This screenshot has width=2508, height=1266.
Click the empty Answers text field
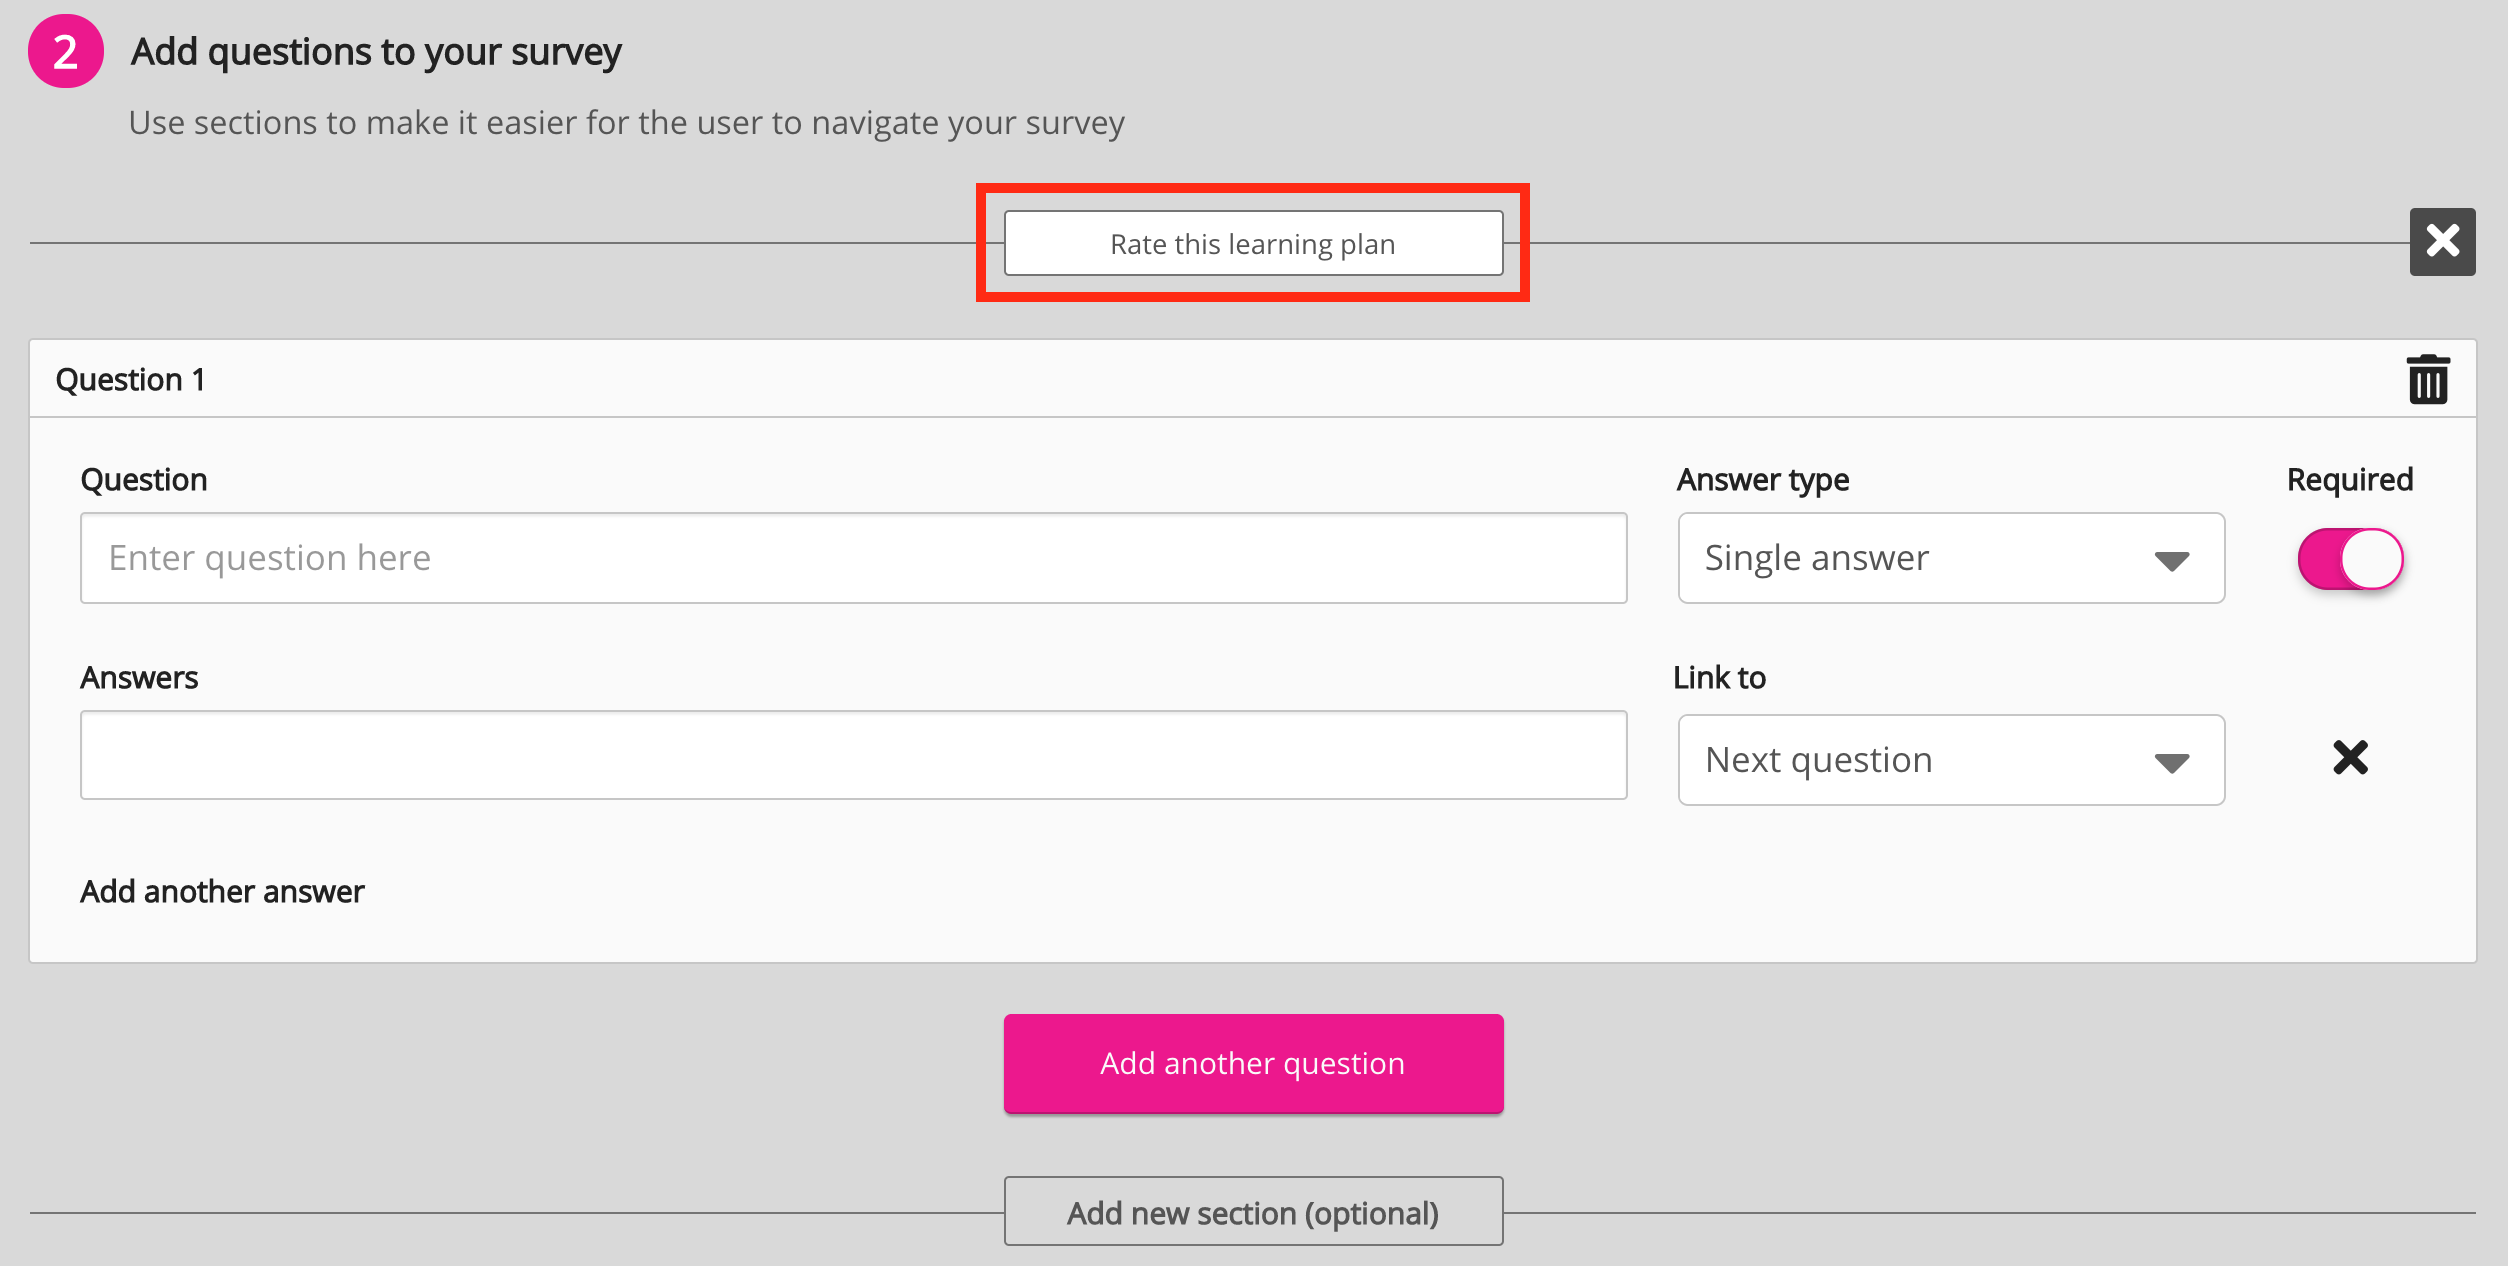[x=853, y=755]
